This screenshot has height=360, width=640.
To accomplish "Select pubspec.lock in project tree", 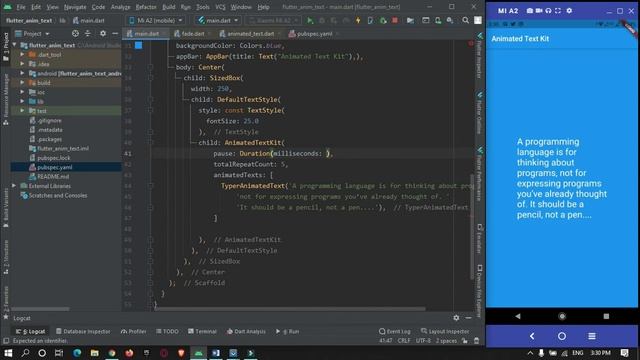I will (x=53, y=158).
